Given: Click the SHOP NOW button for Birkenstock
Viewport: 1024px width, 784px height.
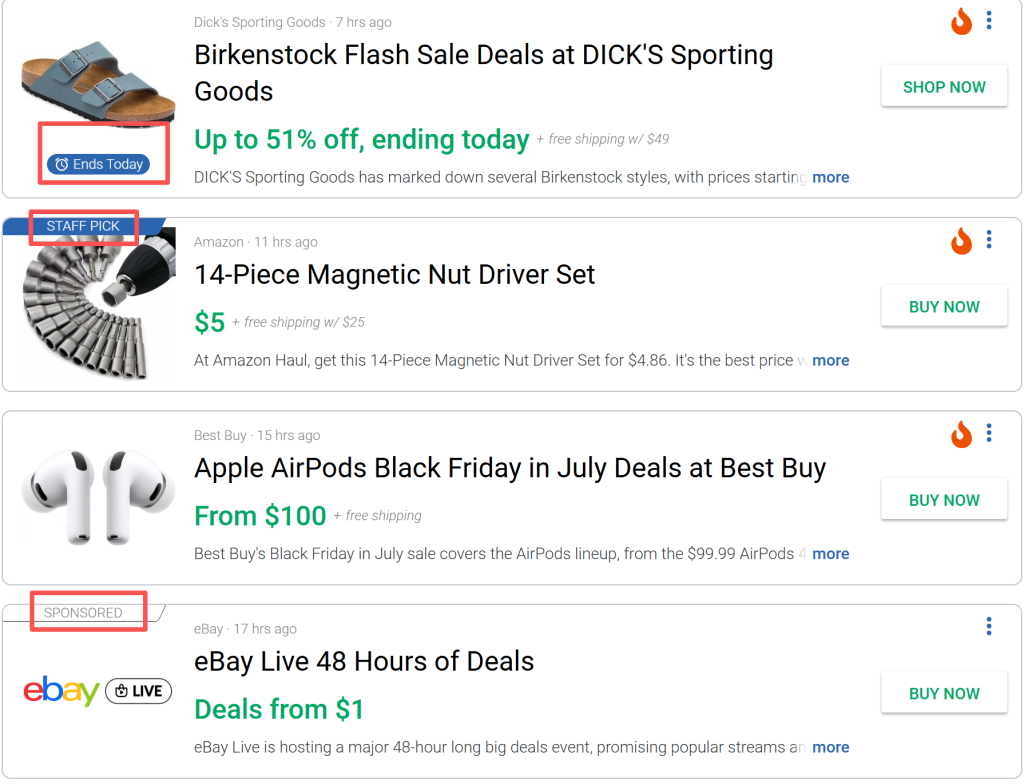Looking at the screenshot, I should pos(944,86).
